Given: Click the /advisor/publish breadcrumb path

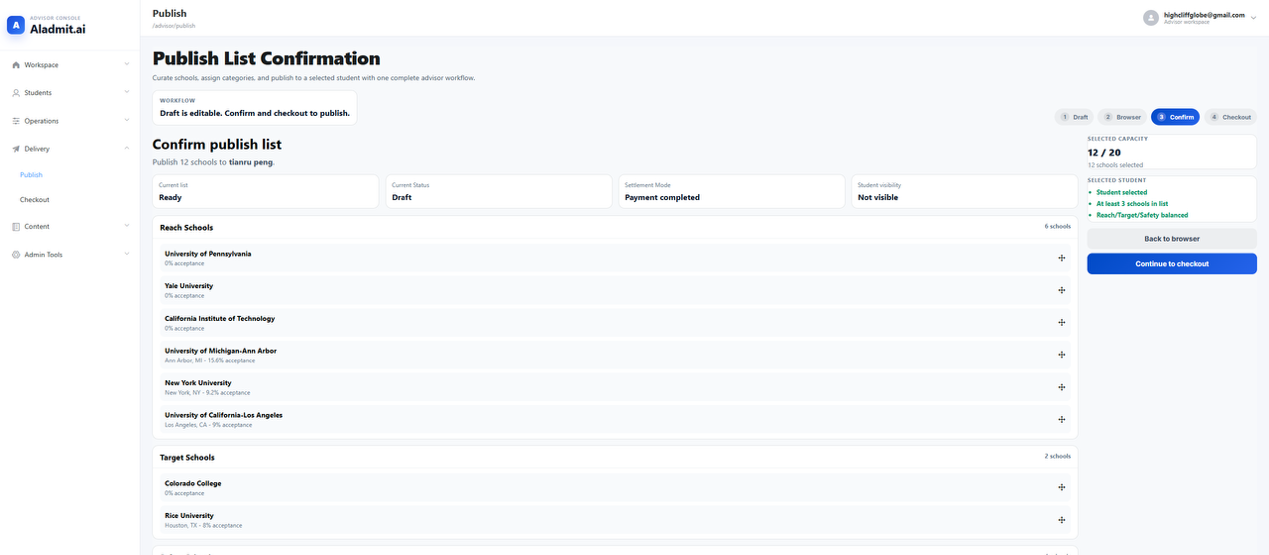Looking at the screenshot, I should (x=174, y=25).
